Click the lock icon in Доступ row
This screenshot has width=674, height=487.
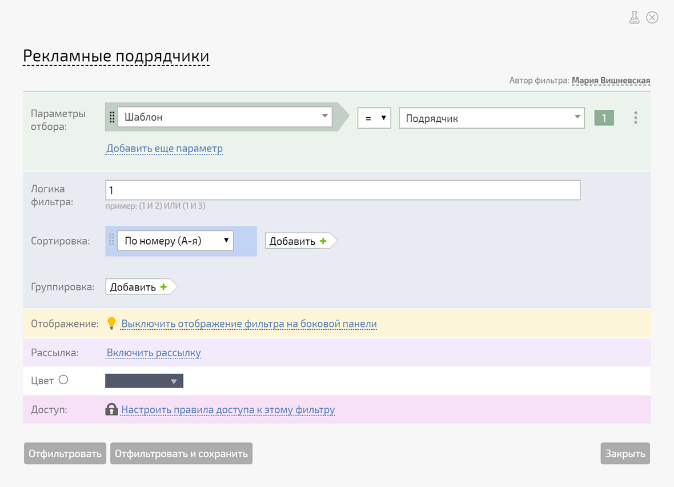[x=112, y=409]
